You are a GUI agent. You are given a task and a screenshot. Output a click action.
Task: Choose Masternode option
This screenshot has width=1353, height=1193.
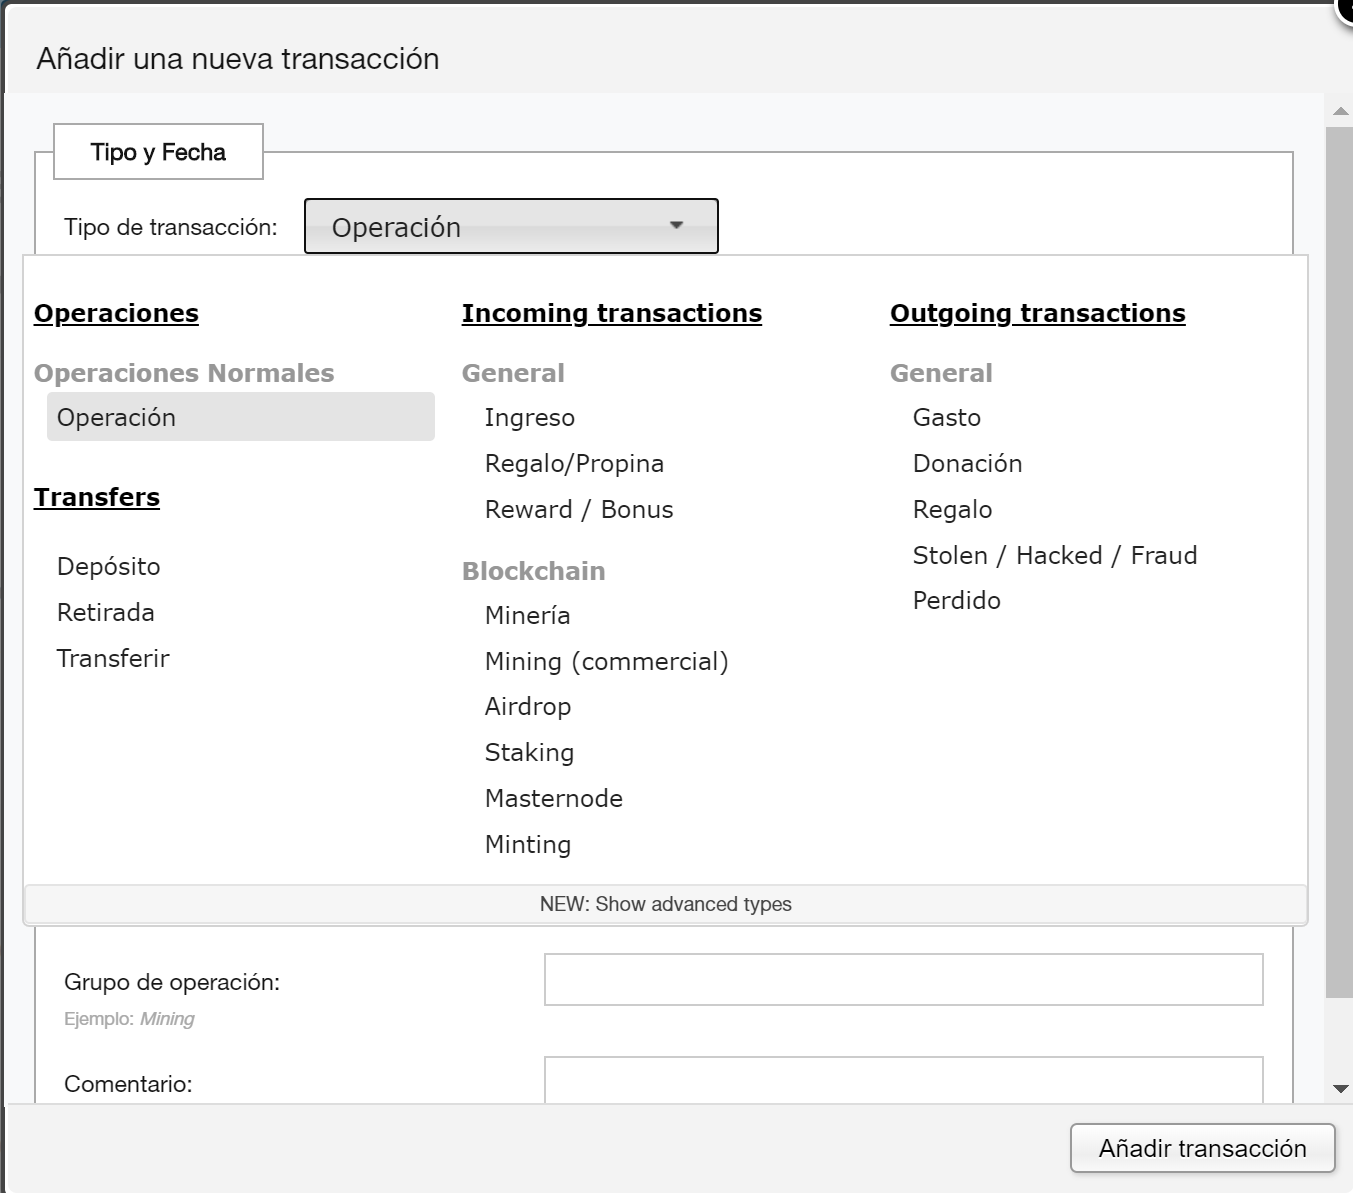point(554,799)
